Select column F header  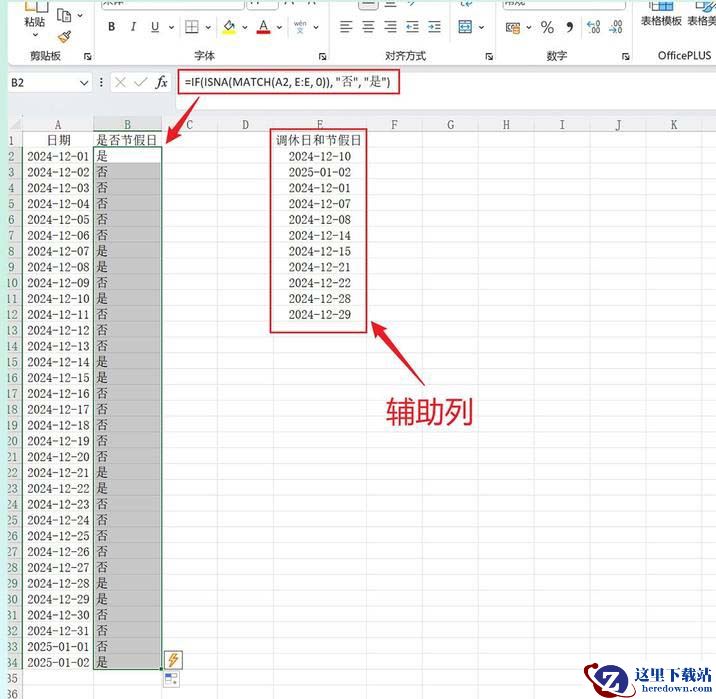[394, 124]
